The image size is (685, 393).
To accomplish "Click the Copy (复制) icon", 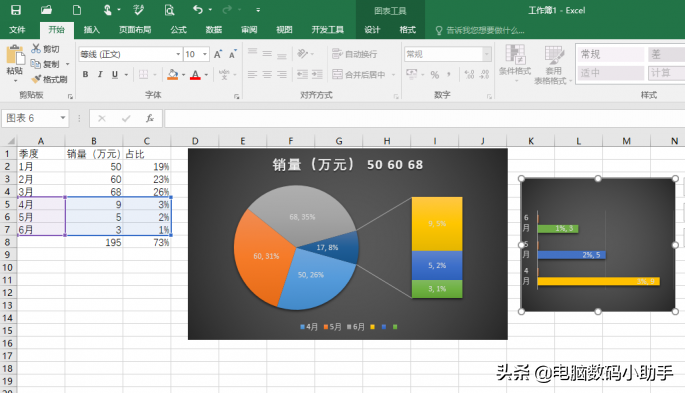I will (35, 64).
